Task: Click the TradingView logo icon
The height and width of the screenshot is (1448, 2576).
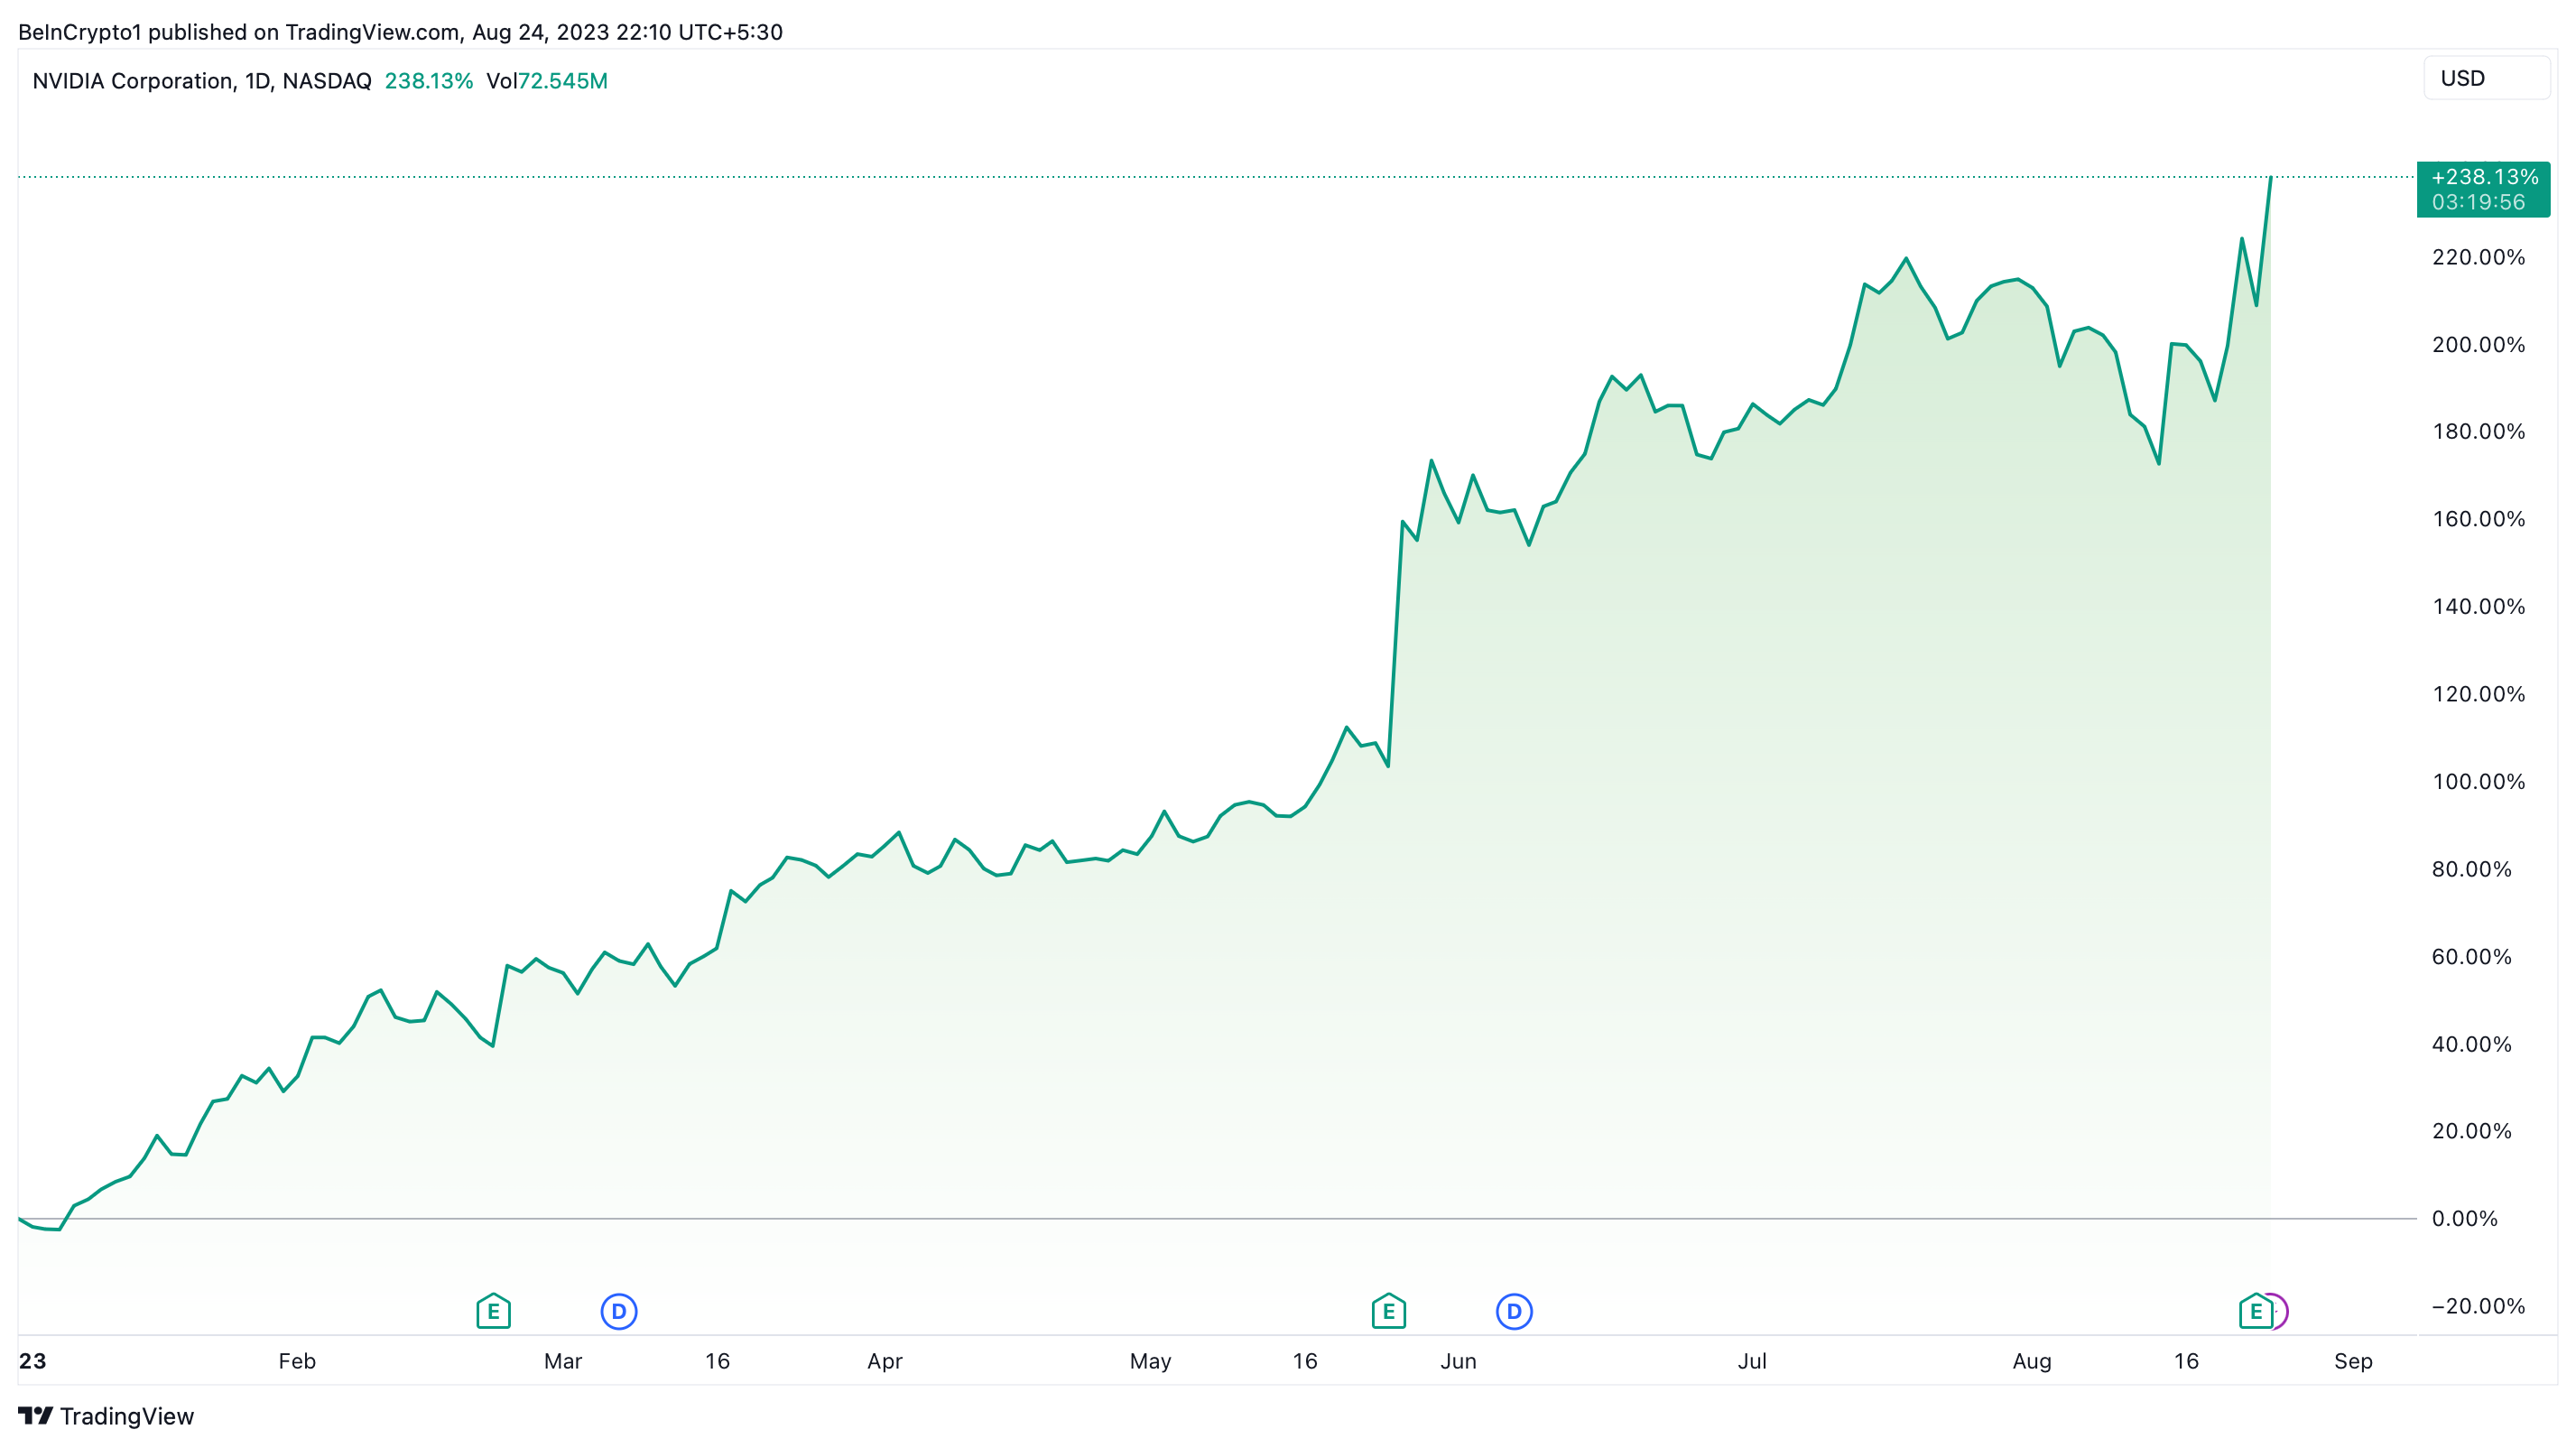Action: click(x=35, y=1415)
